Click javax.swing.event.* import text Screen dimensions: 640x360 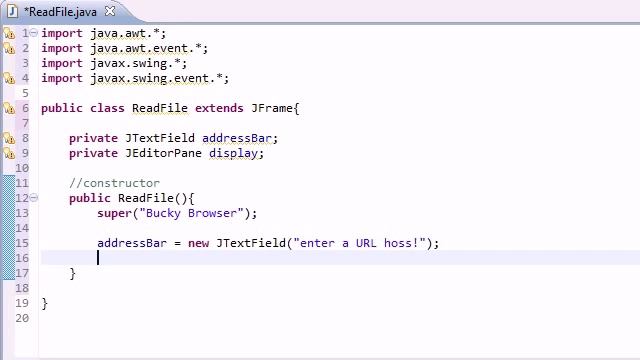click(156, 78)
